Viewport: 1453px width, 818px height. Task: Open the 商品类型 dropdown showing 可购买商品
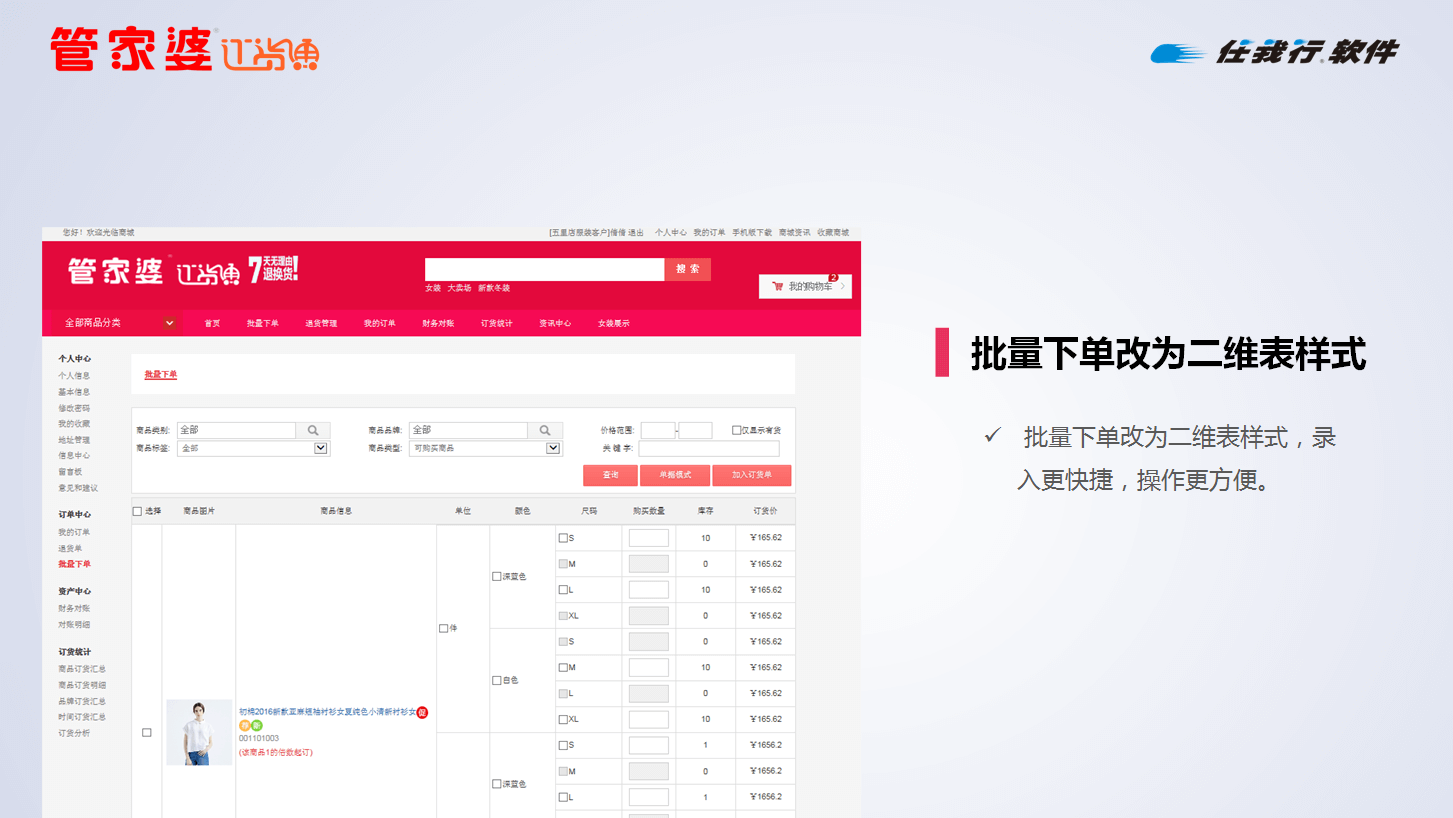click(553, 449)
